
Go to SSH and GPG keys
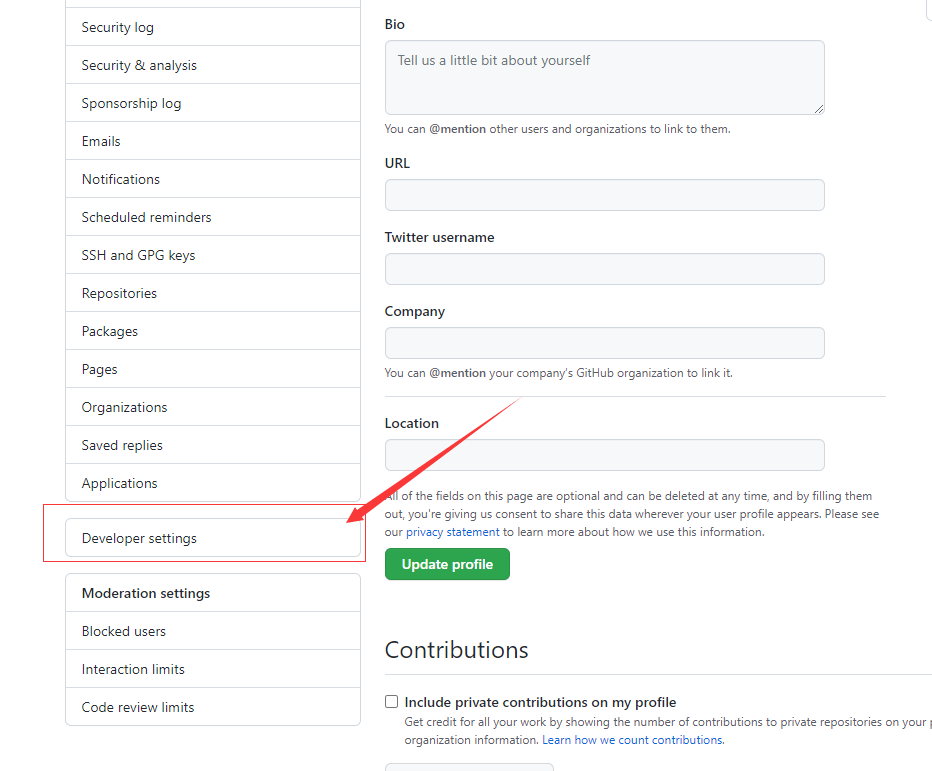click(138, 255)
